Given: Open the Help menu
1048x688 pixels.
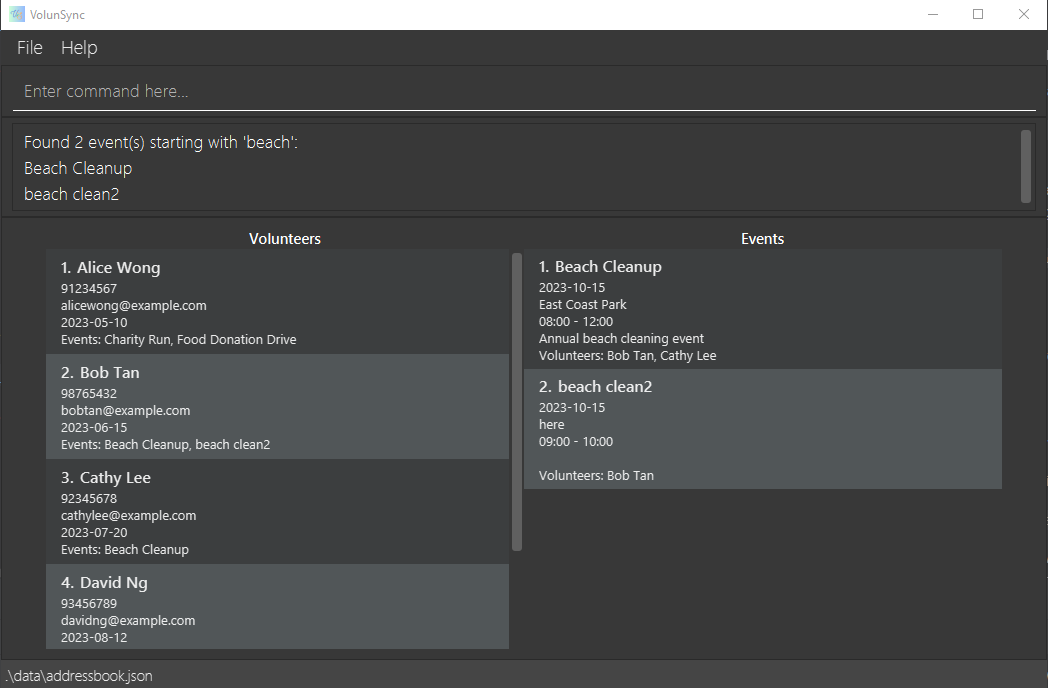Looking at the screenshot, I should tap(79, 47).
